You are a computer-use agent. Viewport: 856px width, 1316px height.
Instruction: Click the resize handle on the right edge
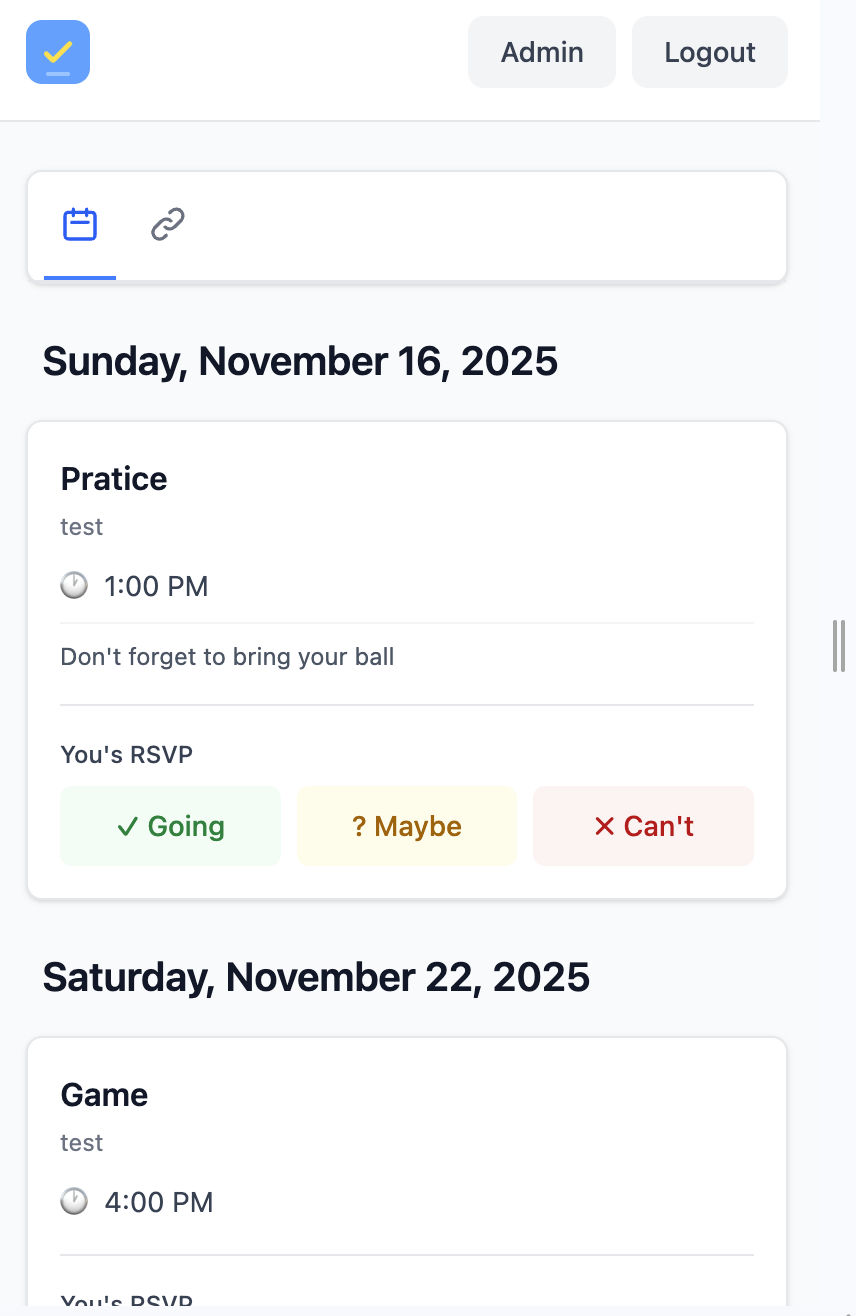(x=838, y=645)
